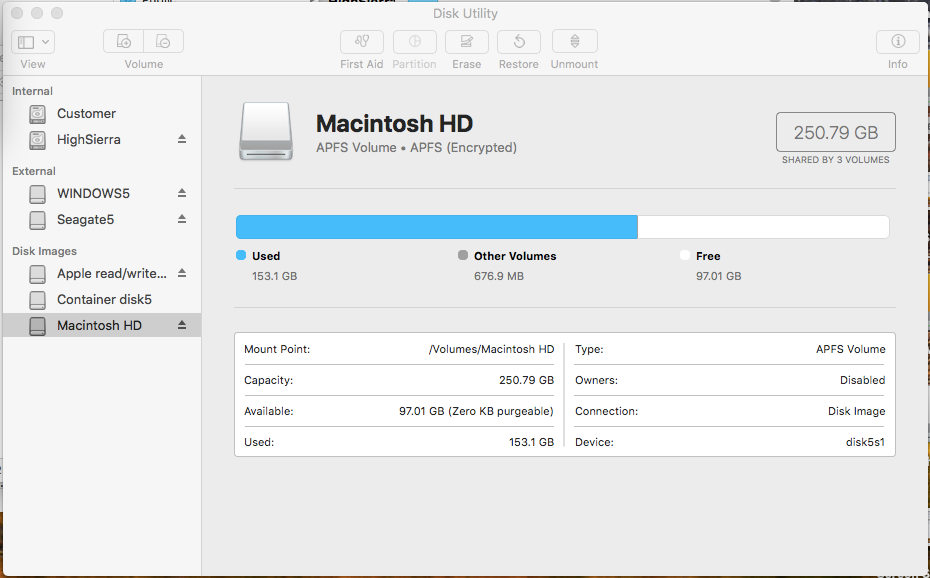Click the Device value disk5s1

865,442
